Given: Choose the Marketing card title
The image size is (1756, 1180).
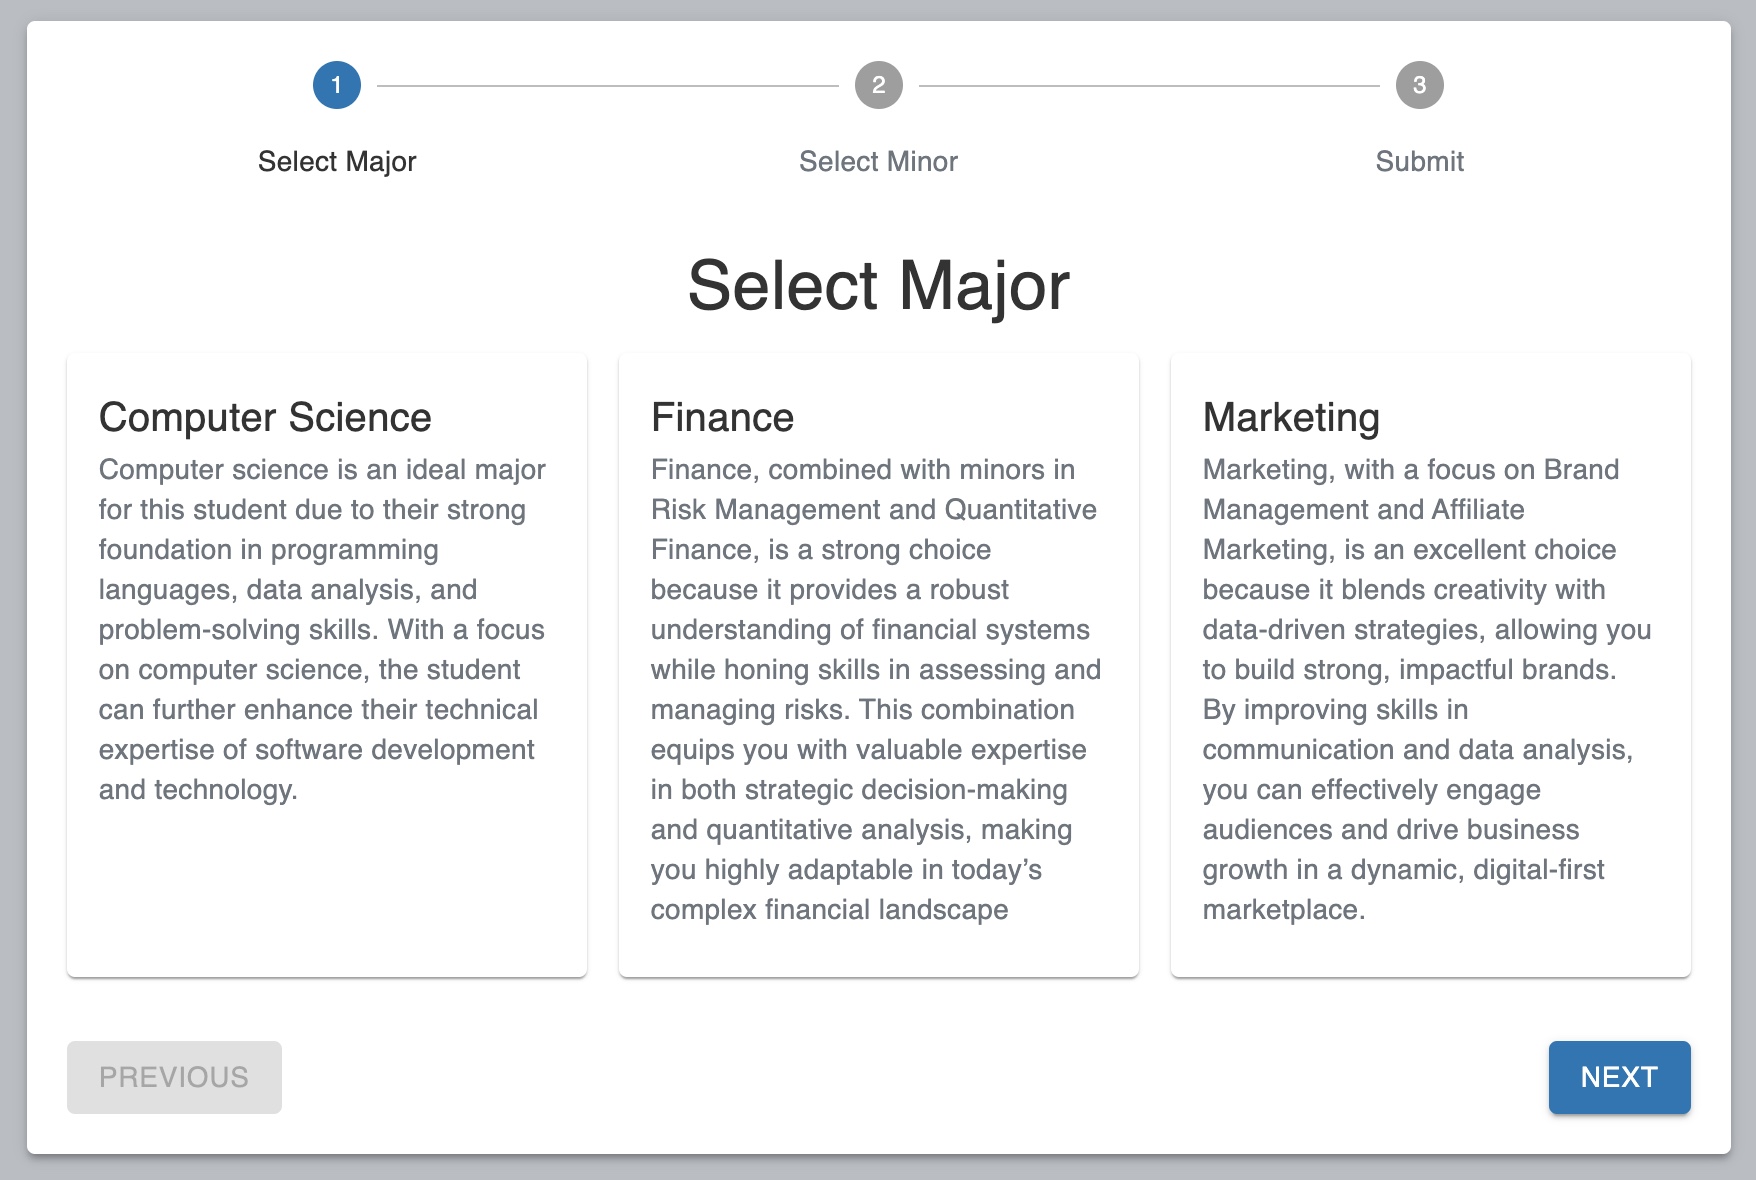Looking at the screenshot, I should pos(1291,418).
